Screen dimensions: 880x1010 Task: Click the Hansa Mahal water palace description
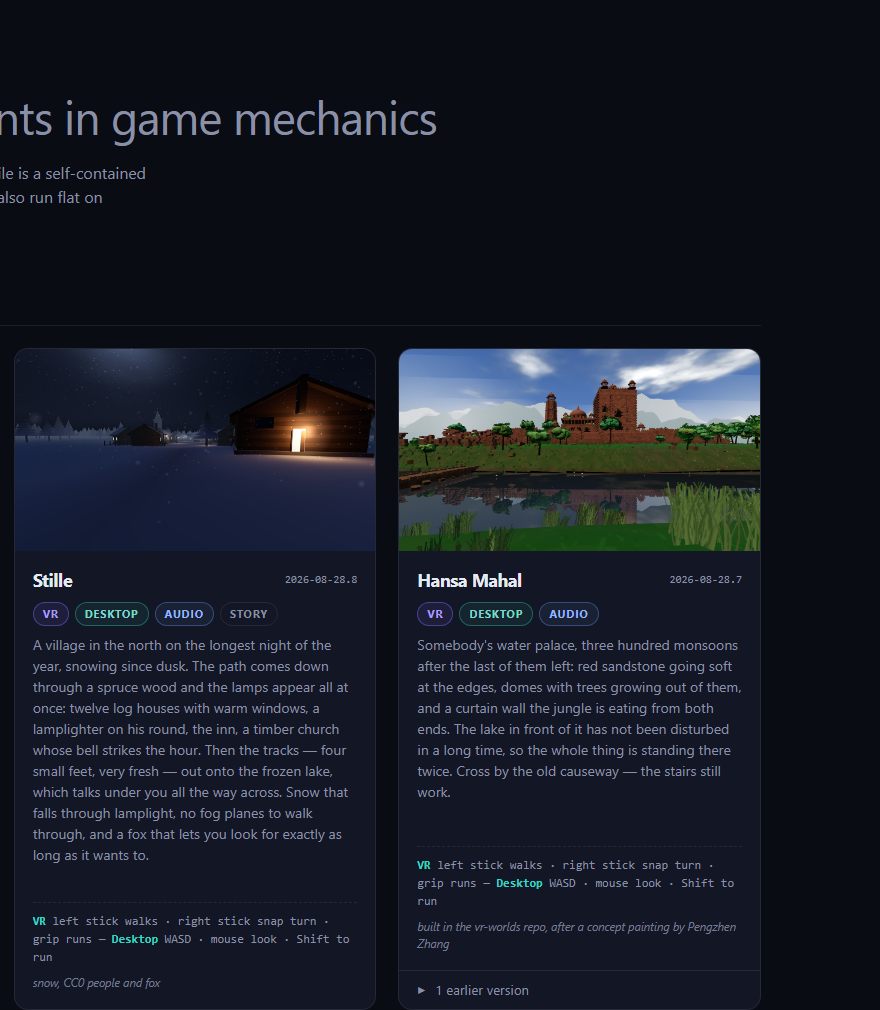[579, 719]
